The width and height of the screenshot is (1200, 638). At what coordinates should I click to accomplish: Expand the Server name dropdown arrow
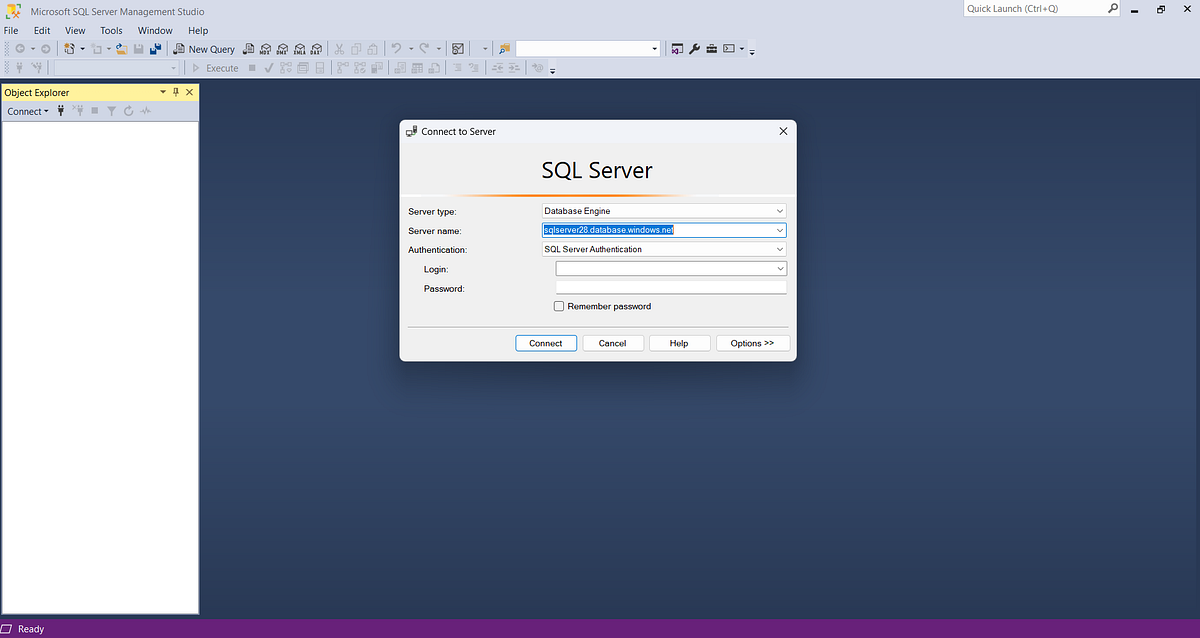(x=780, y=230)
